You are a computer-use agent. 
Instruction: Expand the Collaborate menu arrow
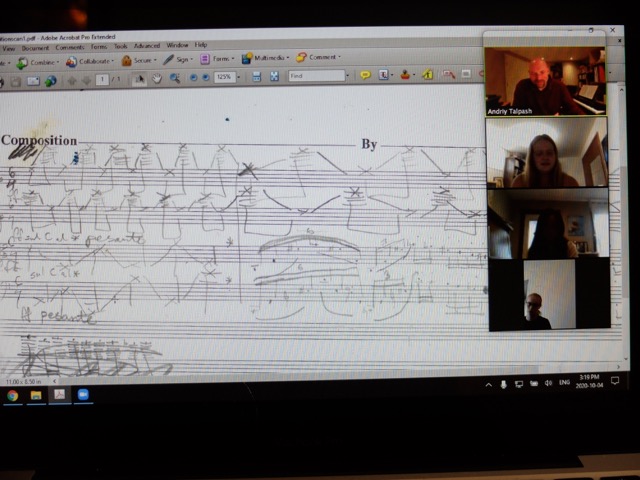click(x=113, y=61)
